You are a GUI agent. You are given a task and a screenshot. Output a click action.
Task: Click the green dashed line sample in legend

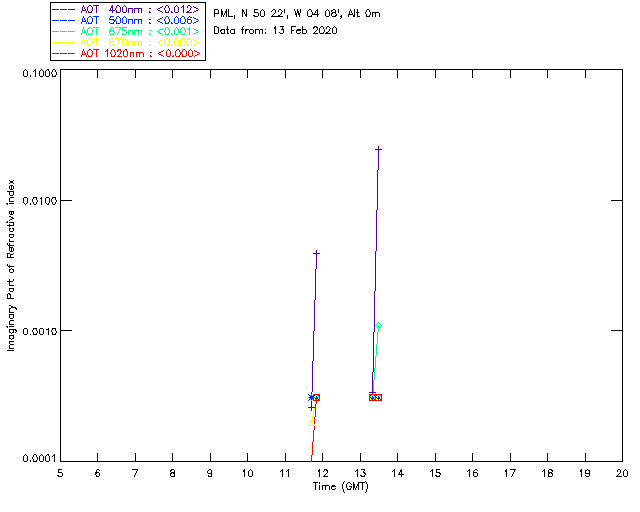[64, 31]
